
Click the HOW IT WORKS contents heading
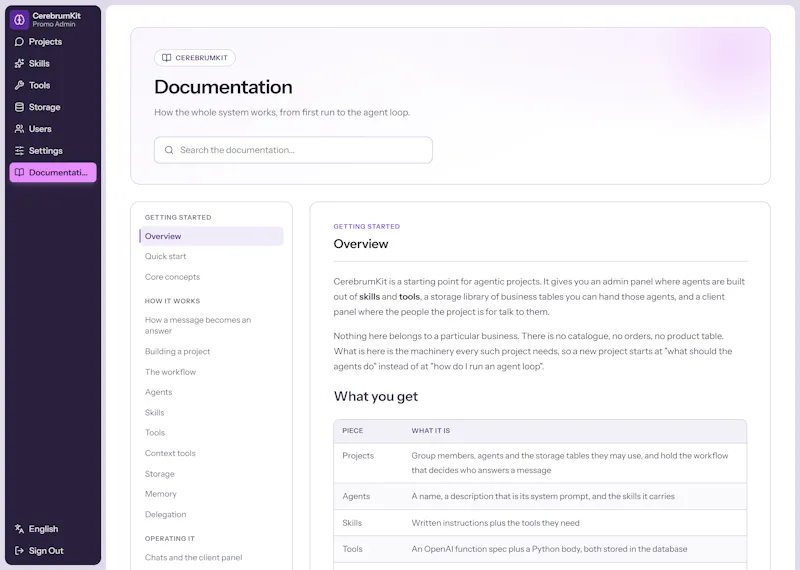pos(172,301)
